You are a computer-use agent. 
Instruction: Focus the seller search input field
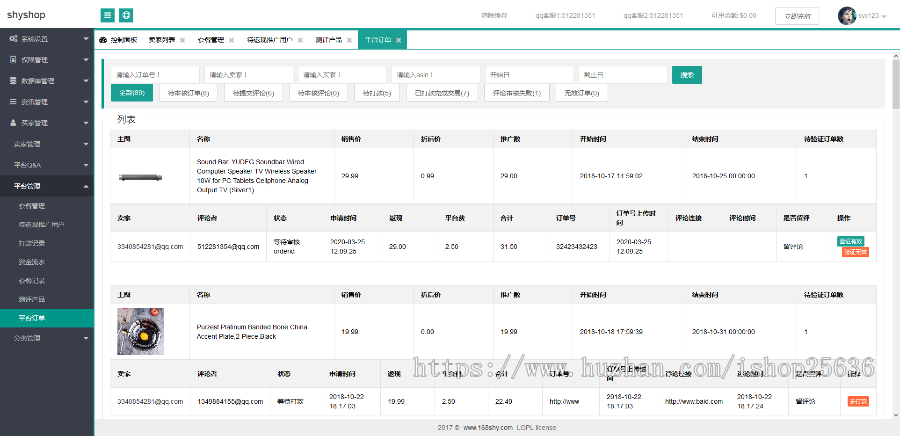249,75
